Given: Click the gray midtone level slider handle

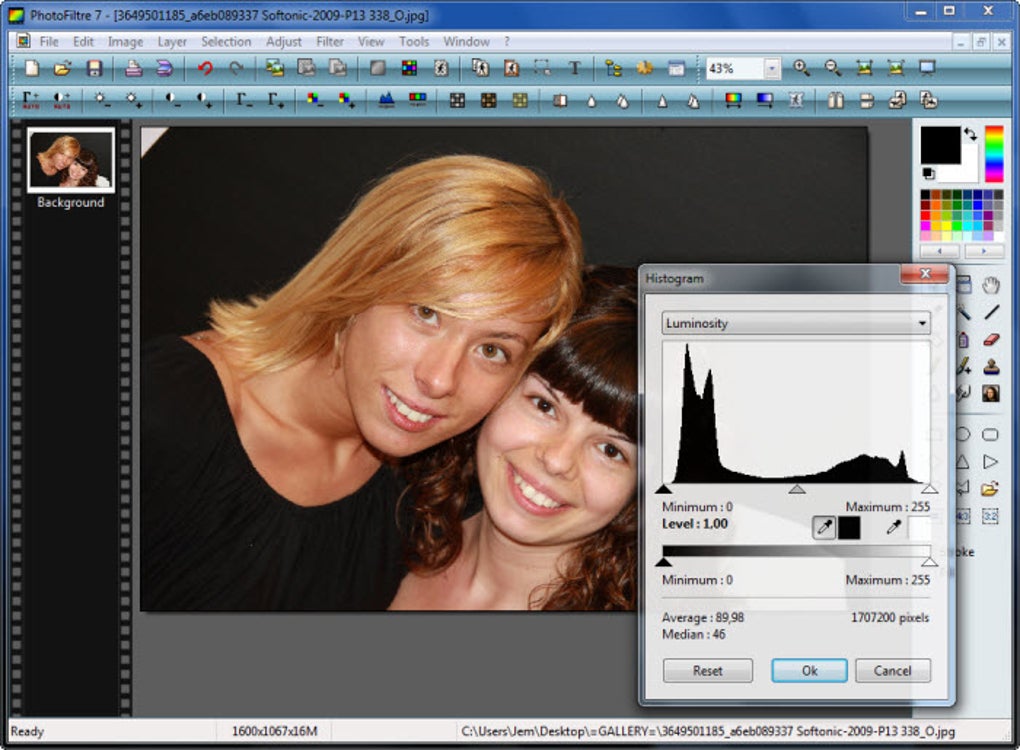Looking at the screenshot, I should 797,489.
